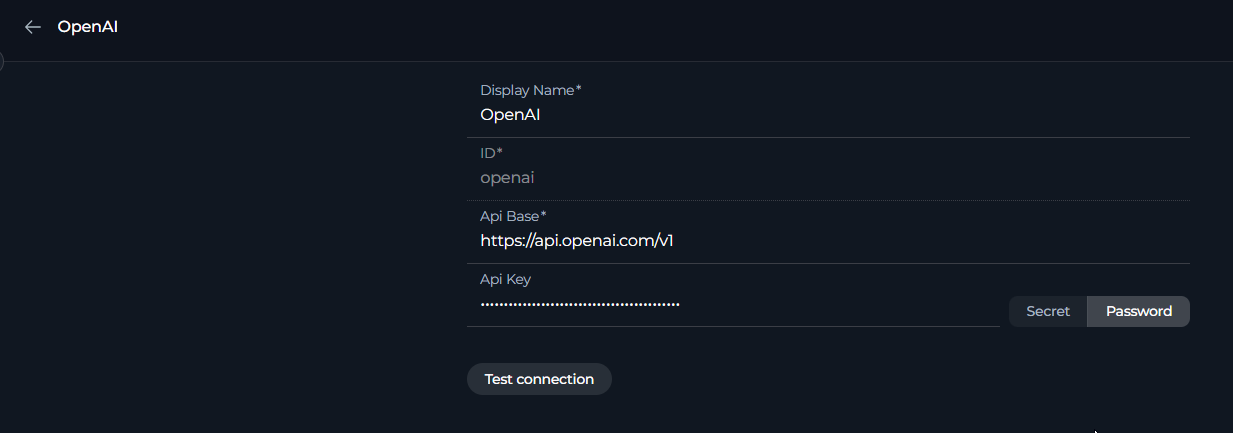Click the required asterisk after ID
Image resolution: width=1233 pixels, height=433 pixels.
click(x=500, y=151)
